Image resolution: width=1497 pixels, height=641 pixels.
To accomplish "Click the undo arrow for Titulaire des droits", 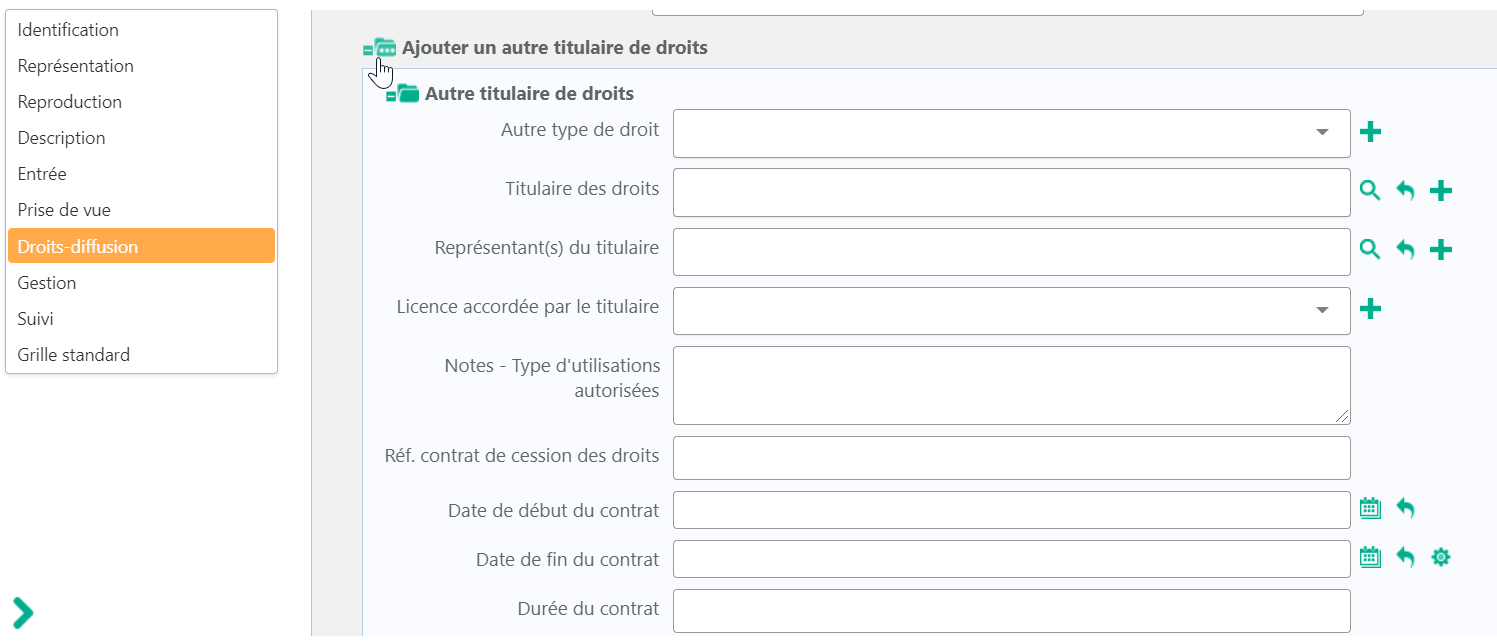I will tap(1406, 191).
